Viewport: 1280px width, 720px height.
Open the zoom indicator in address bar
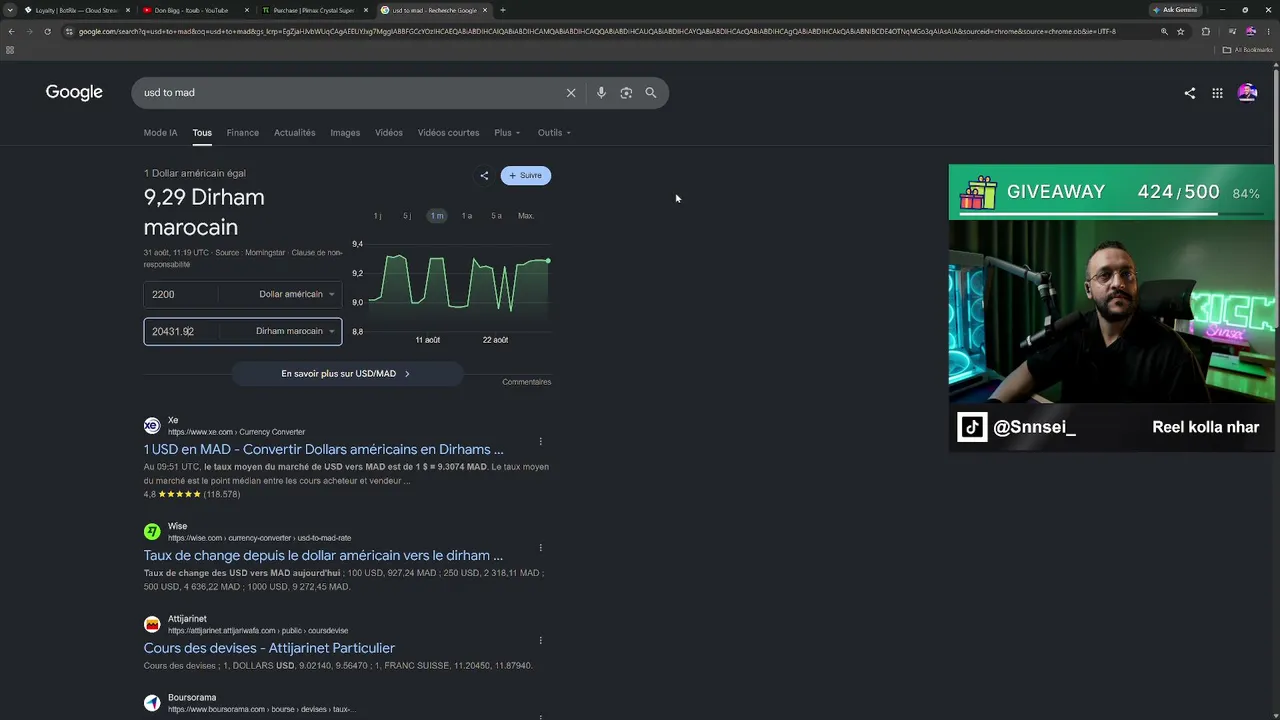(x=1164, y=31)
